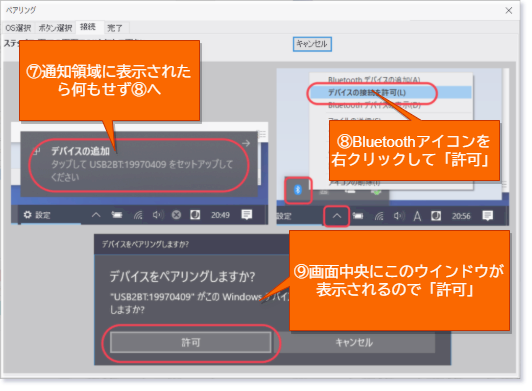Expand hidden tray icons chevron near 20:49
The image size is (532, 391).
pos(96,215)
